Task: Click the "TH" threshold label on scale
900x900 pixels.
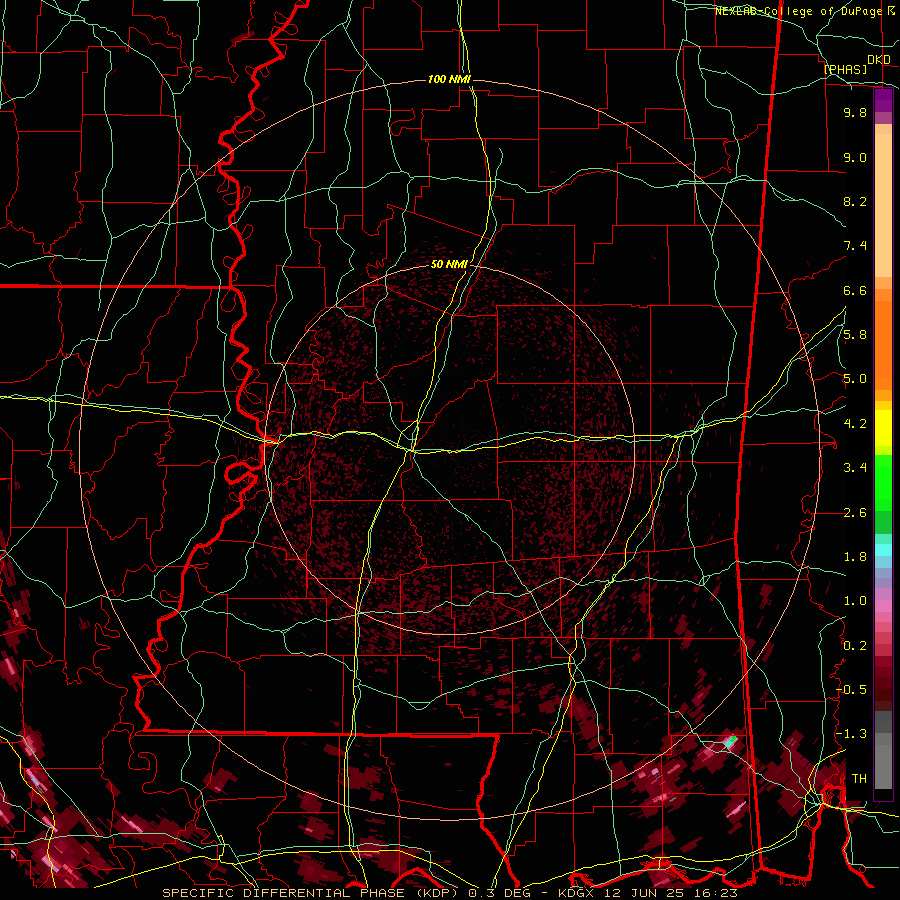Action: click(859, 779)
